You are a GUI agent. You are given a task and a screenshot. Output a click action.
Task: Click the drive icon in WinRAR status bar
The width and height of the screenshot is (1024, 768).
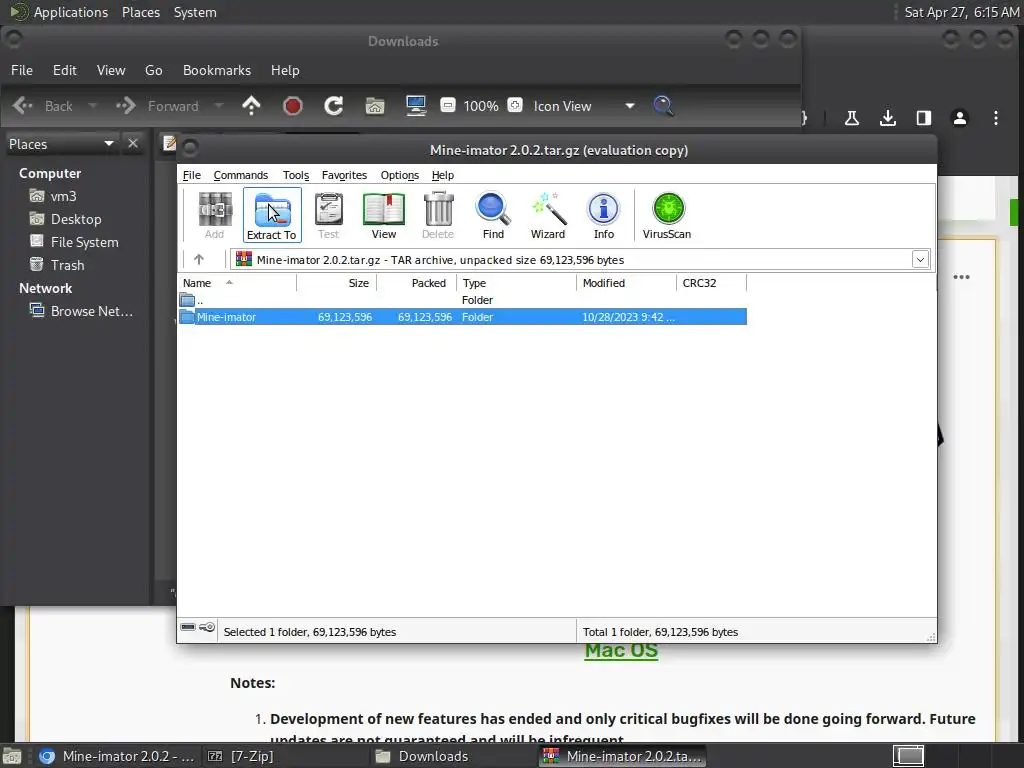tap(188, 627)
